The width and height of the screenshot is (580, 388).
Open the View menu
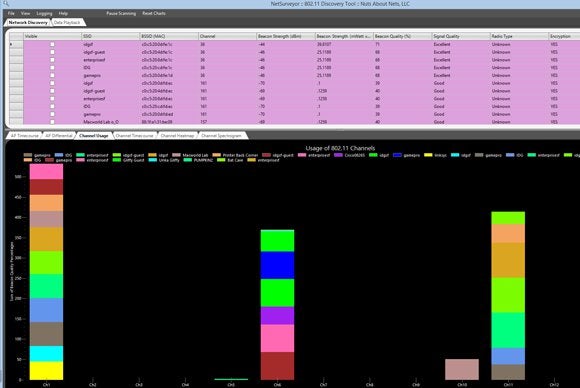click(25, 13)
